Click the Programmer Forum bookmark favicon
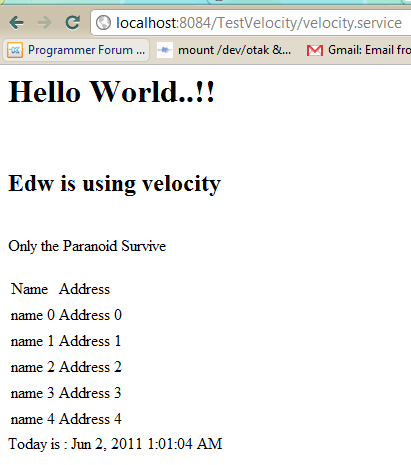The image size is (411, 465). click(15, 50)
